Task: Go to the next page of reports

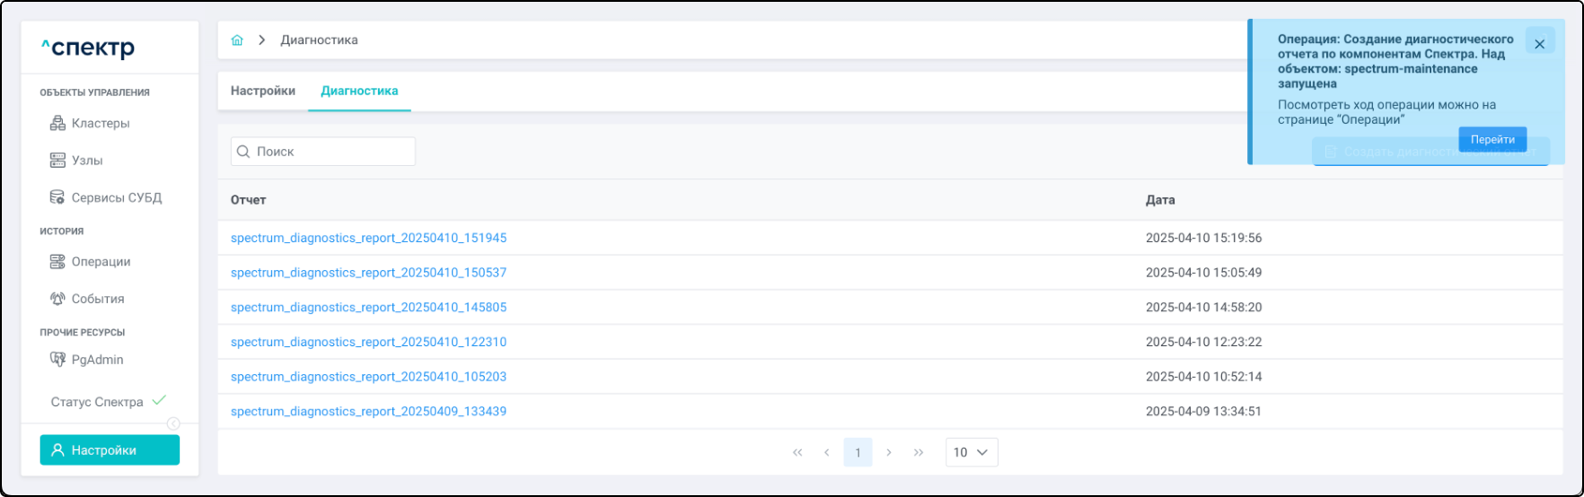Action: click(888, 452)
